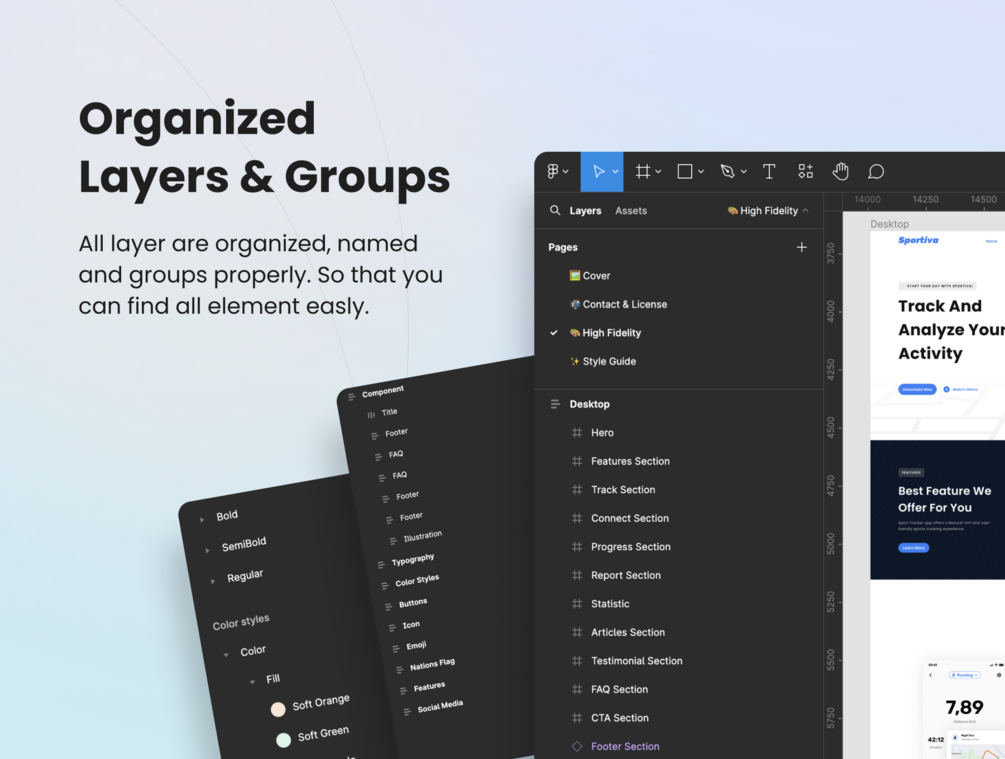Select Social Media in Component panel
This screenshot has width=1005, height=759.
click(x=440, y=706)
